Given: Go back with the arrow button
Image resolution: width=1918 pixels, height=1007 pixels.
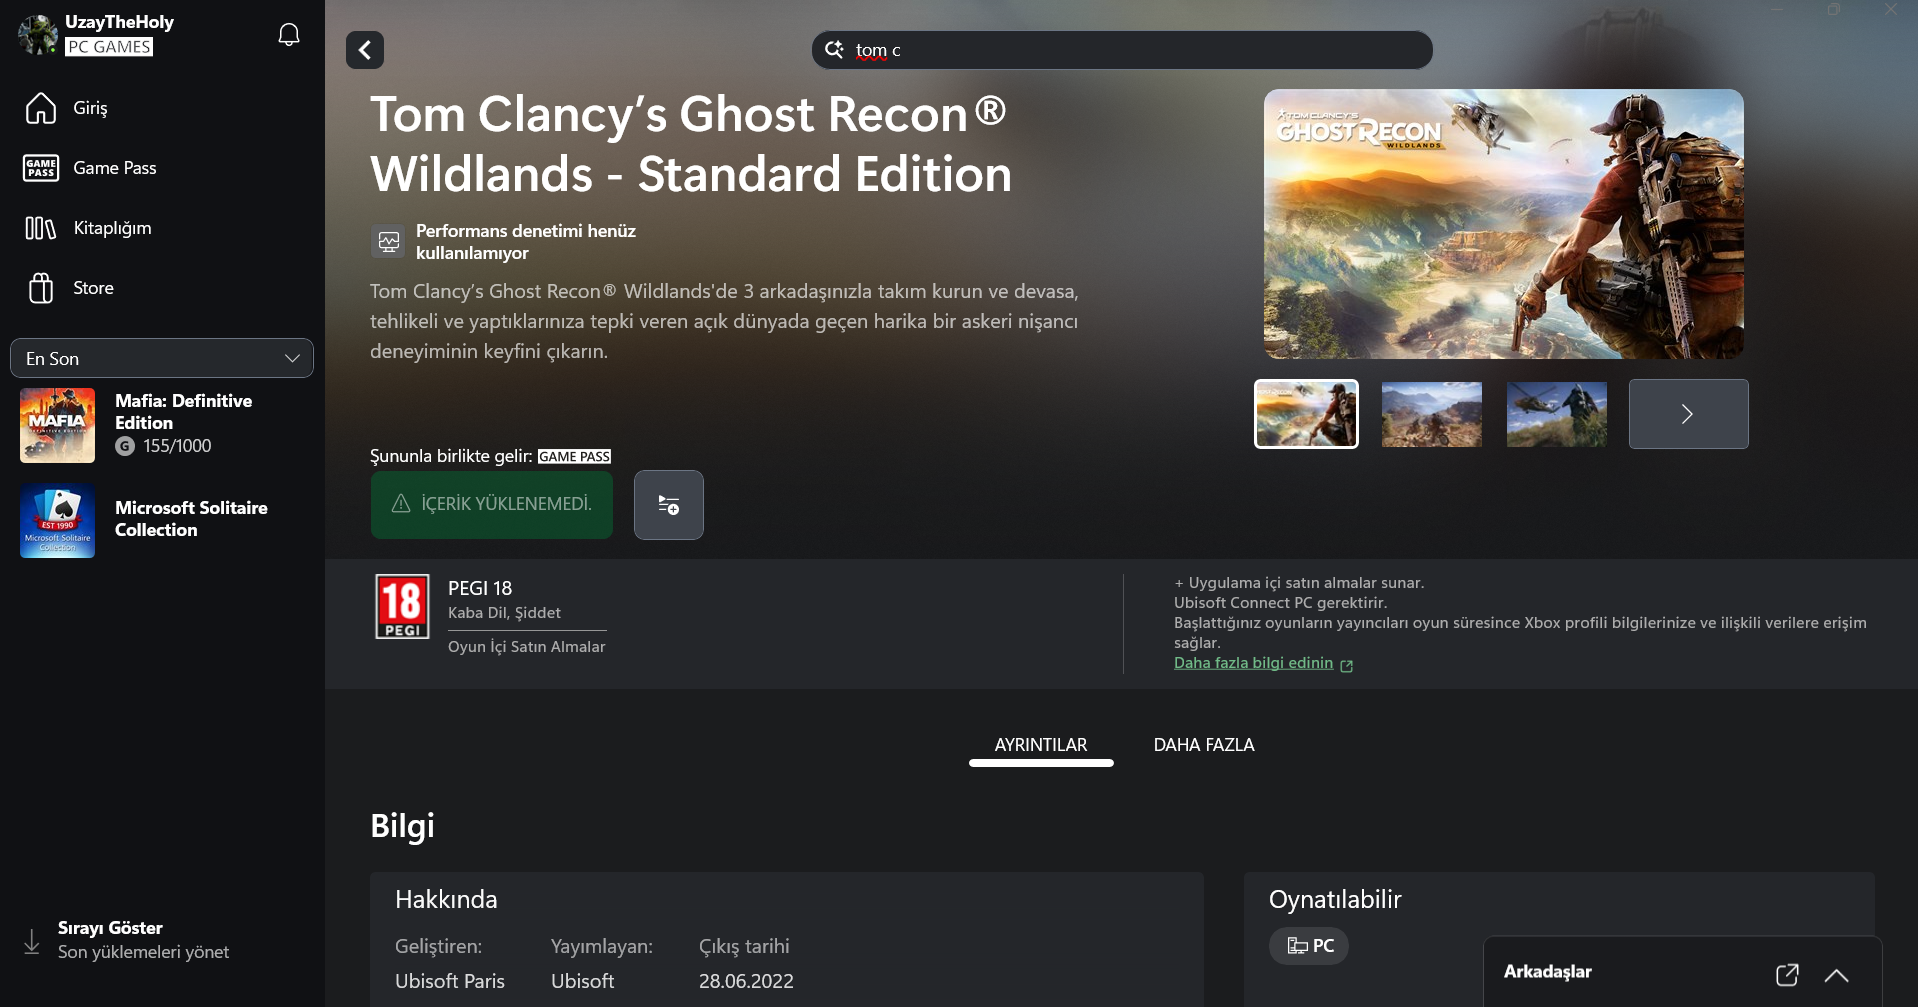Looking at the screenshot, I should pos(365,50).
